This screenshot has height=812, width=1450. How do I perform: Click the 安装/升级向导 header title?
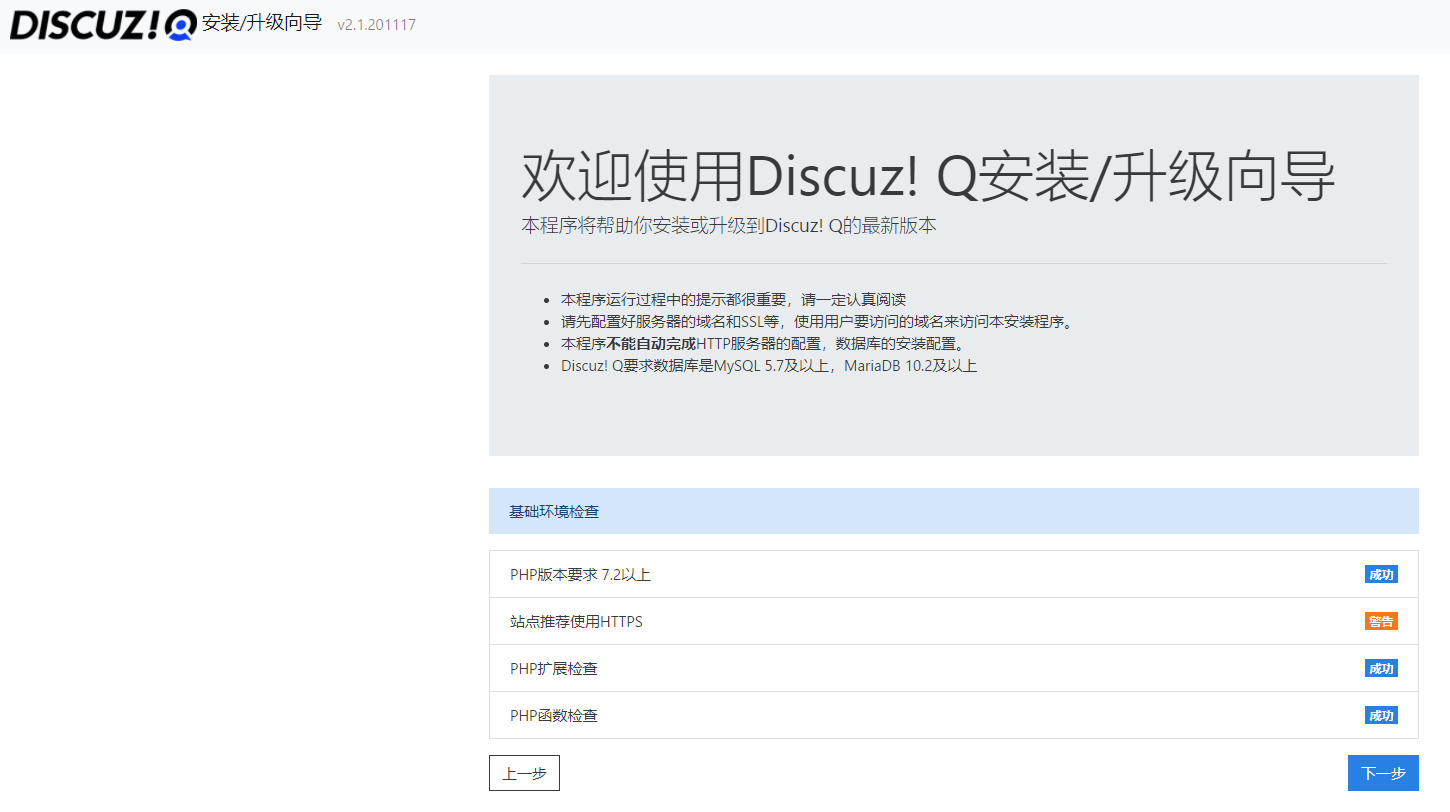[262, 23]
